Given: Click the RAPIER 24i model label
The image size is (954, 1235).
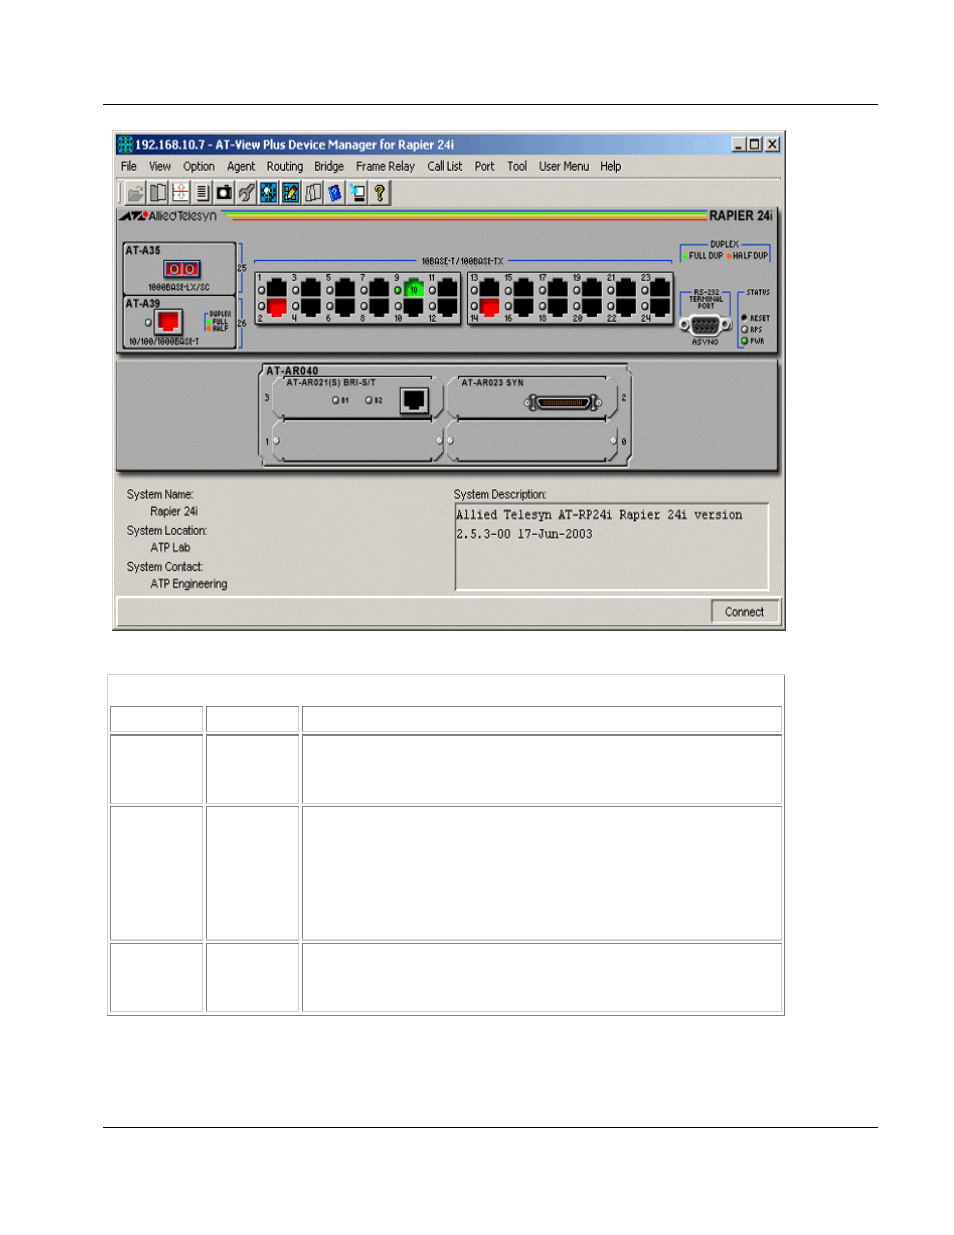Looking at the screenshot, I should pyautogui.click(x=741, y=216).
